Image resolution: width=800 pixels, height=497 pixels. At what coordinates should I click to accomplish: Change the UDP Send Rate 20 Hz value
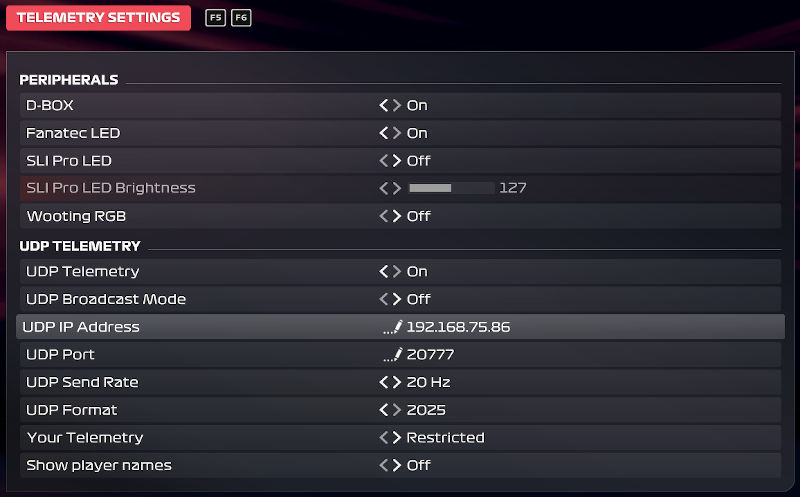point(428,382)
